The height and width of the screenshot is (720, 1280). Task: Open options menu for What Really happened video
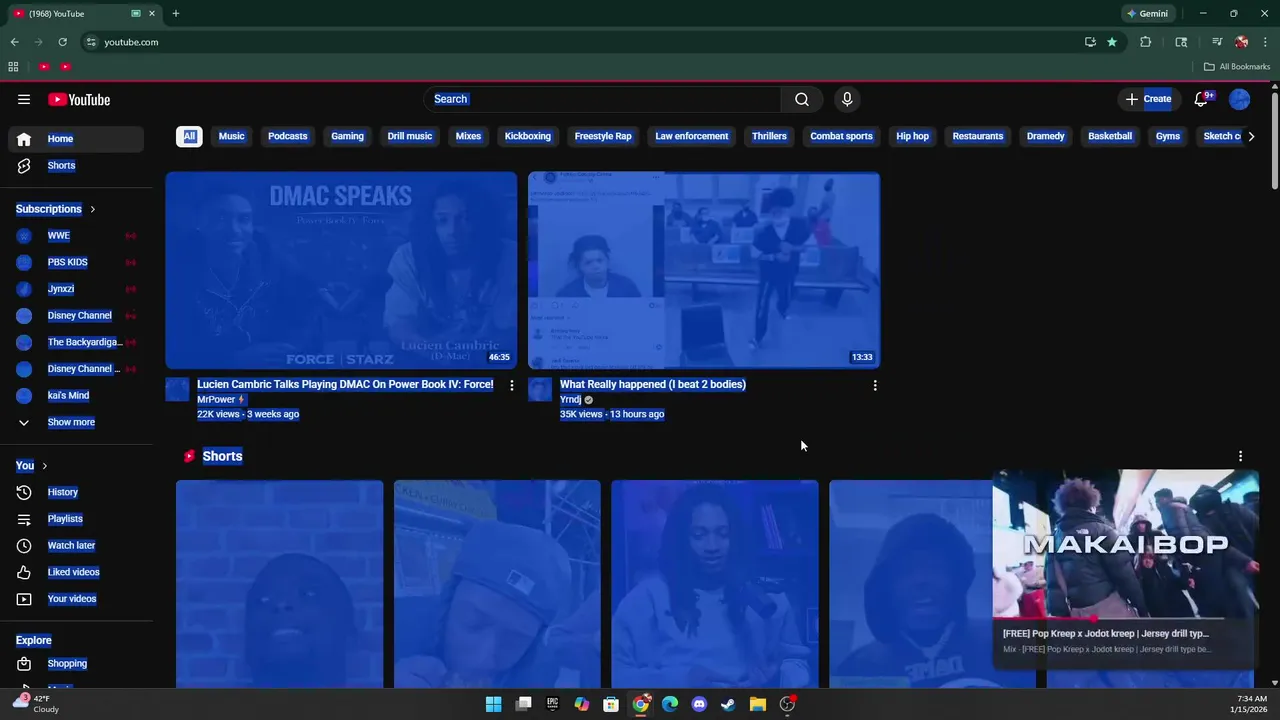click(875, 385)
